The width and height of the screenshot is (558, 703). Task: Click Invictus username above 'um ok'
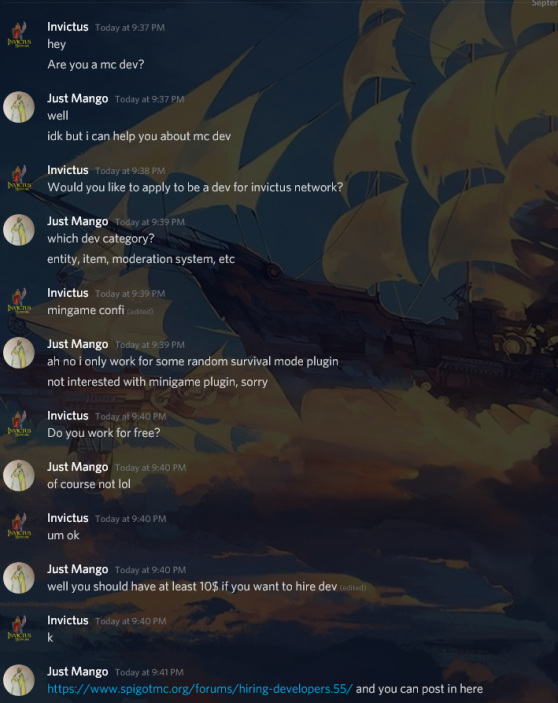[68, 518]
